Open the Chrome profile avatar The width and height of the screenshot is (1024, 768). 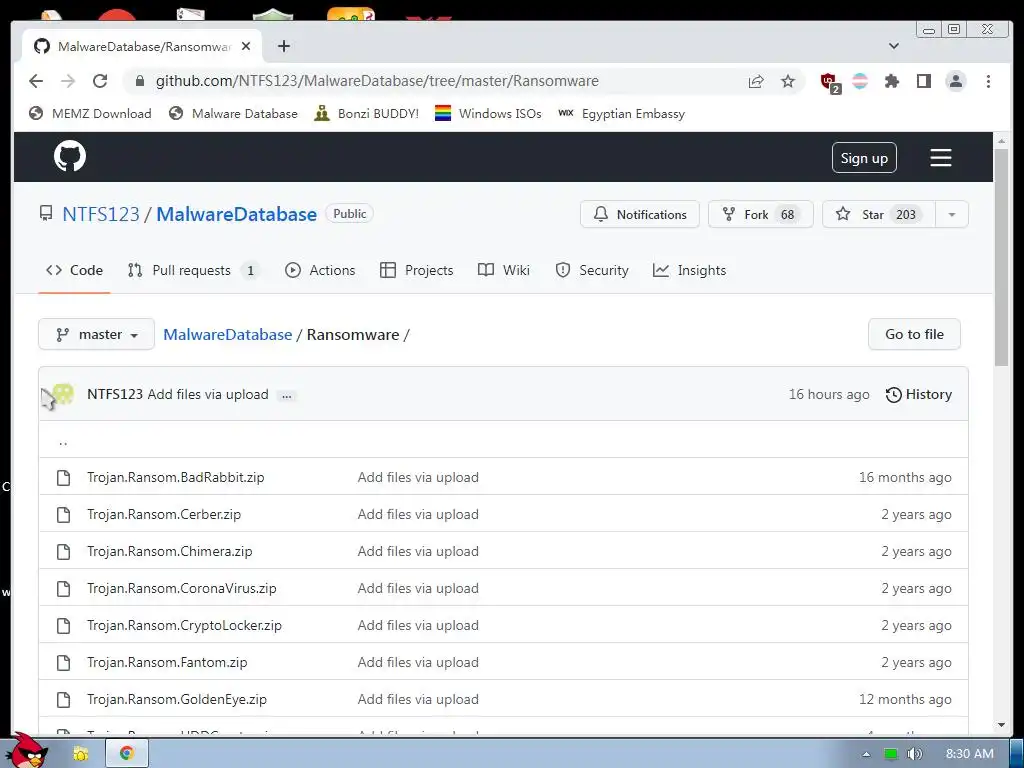point(955,81)
